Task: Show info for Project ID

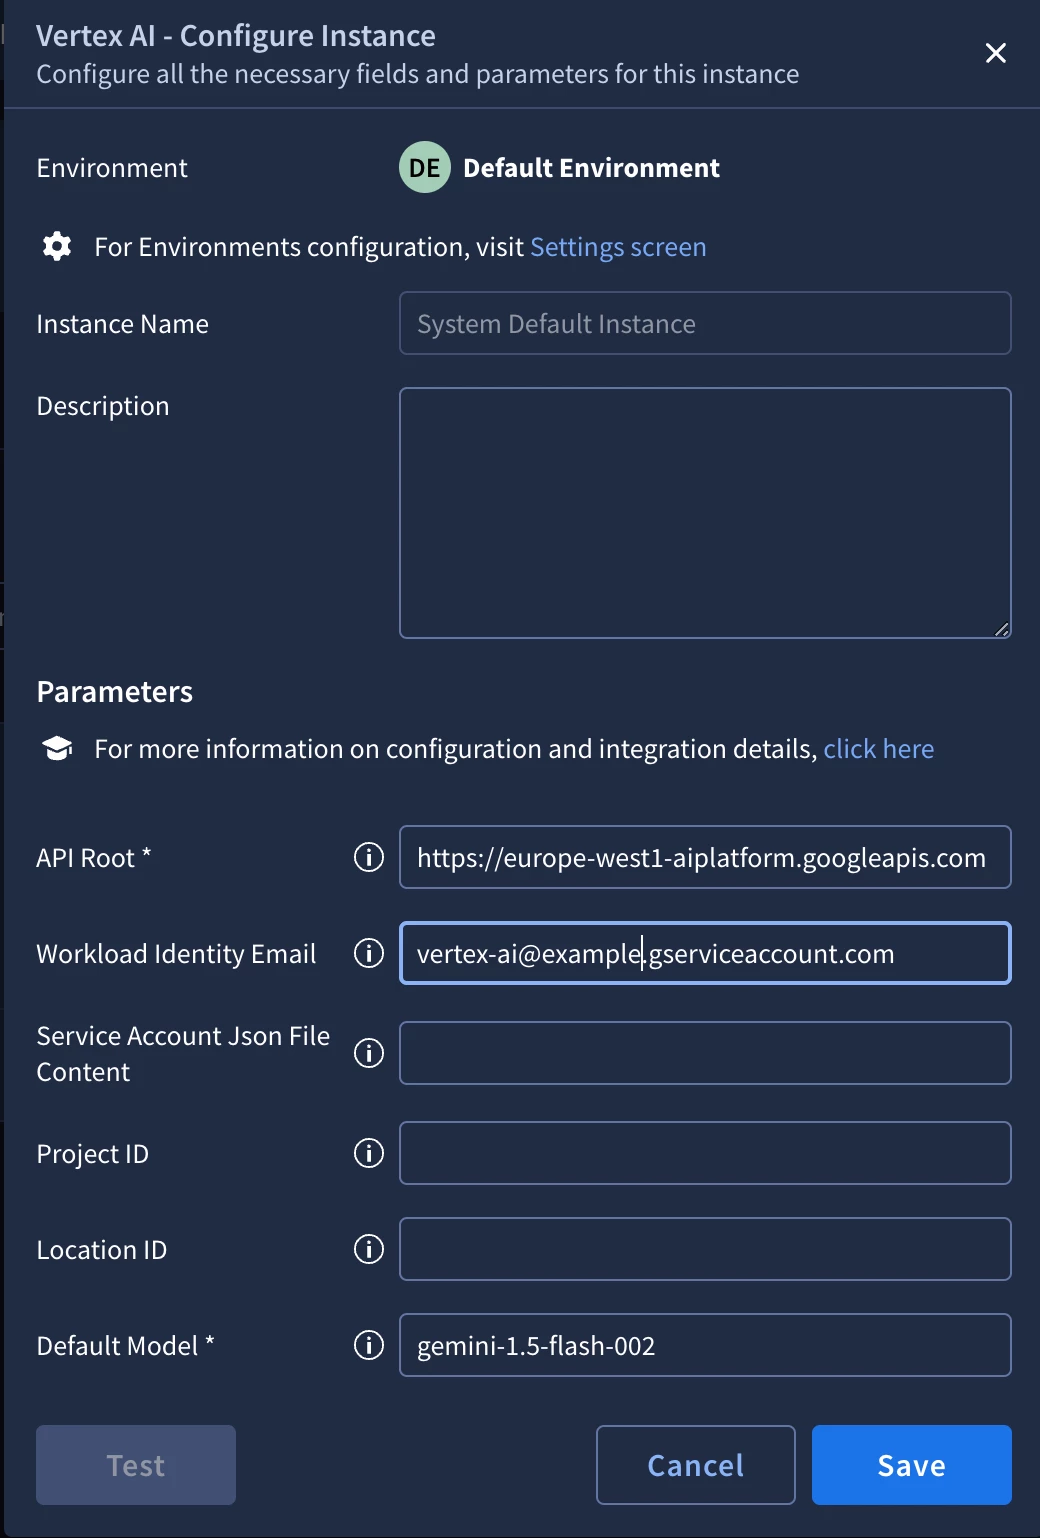Action: [369, 1153]
